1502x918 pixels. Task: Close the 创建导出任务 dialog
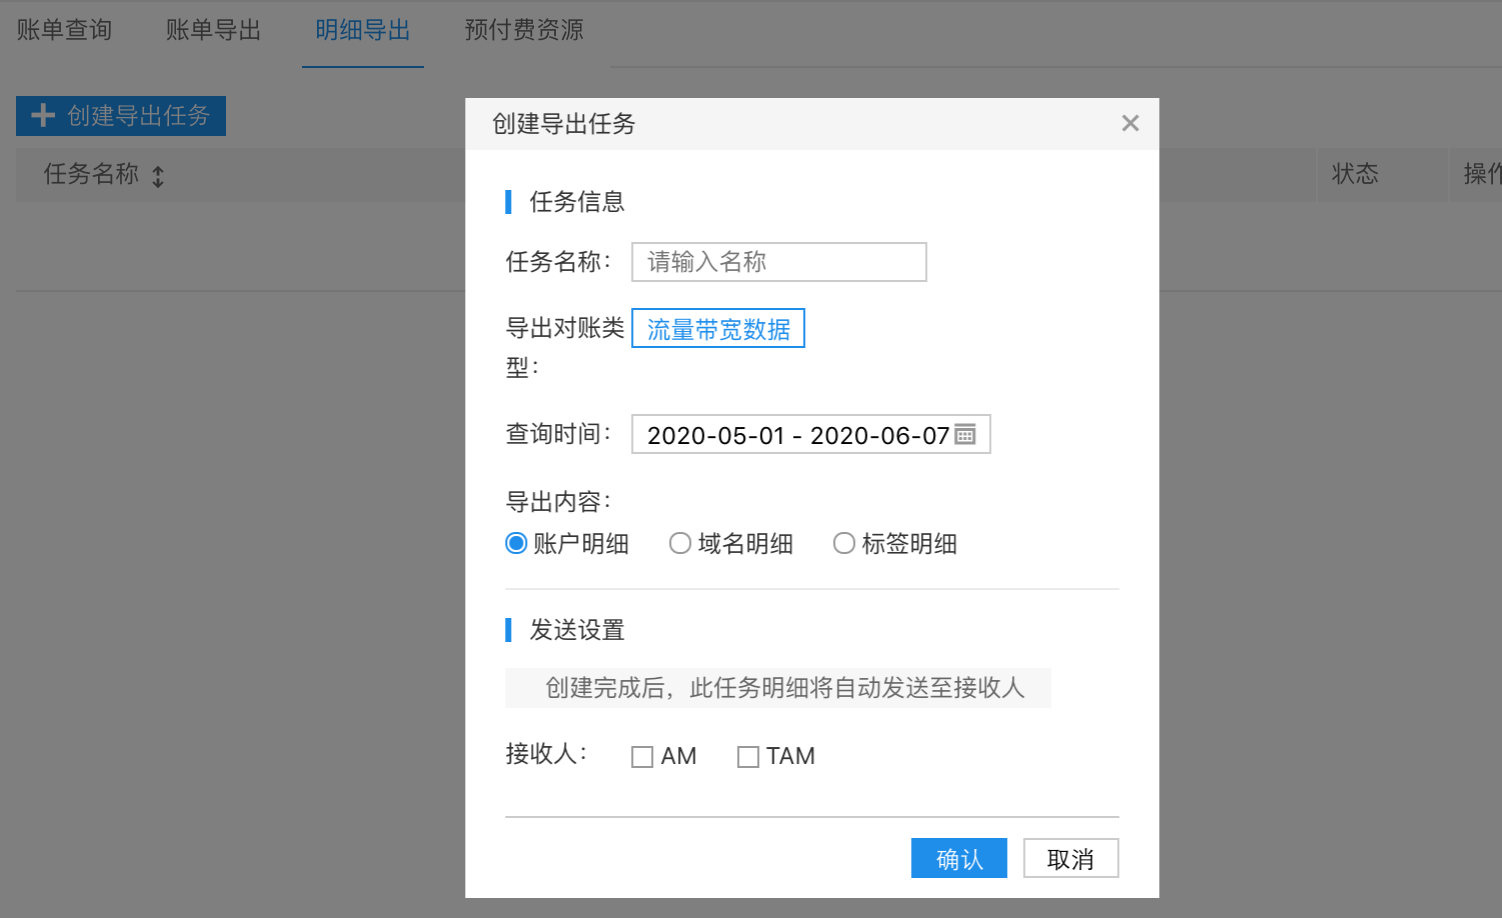1130,123
